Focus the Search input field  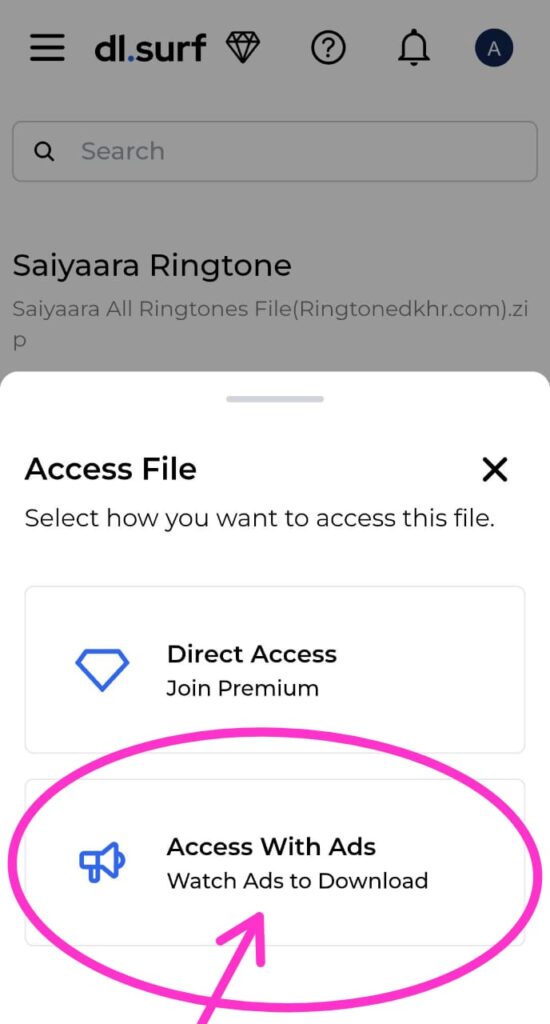(275, 152)
